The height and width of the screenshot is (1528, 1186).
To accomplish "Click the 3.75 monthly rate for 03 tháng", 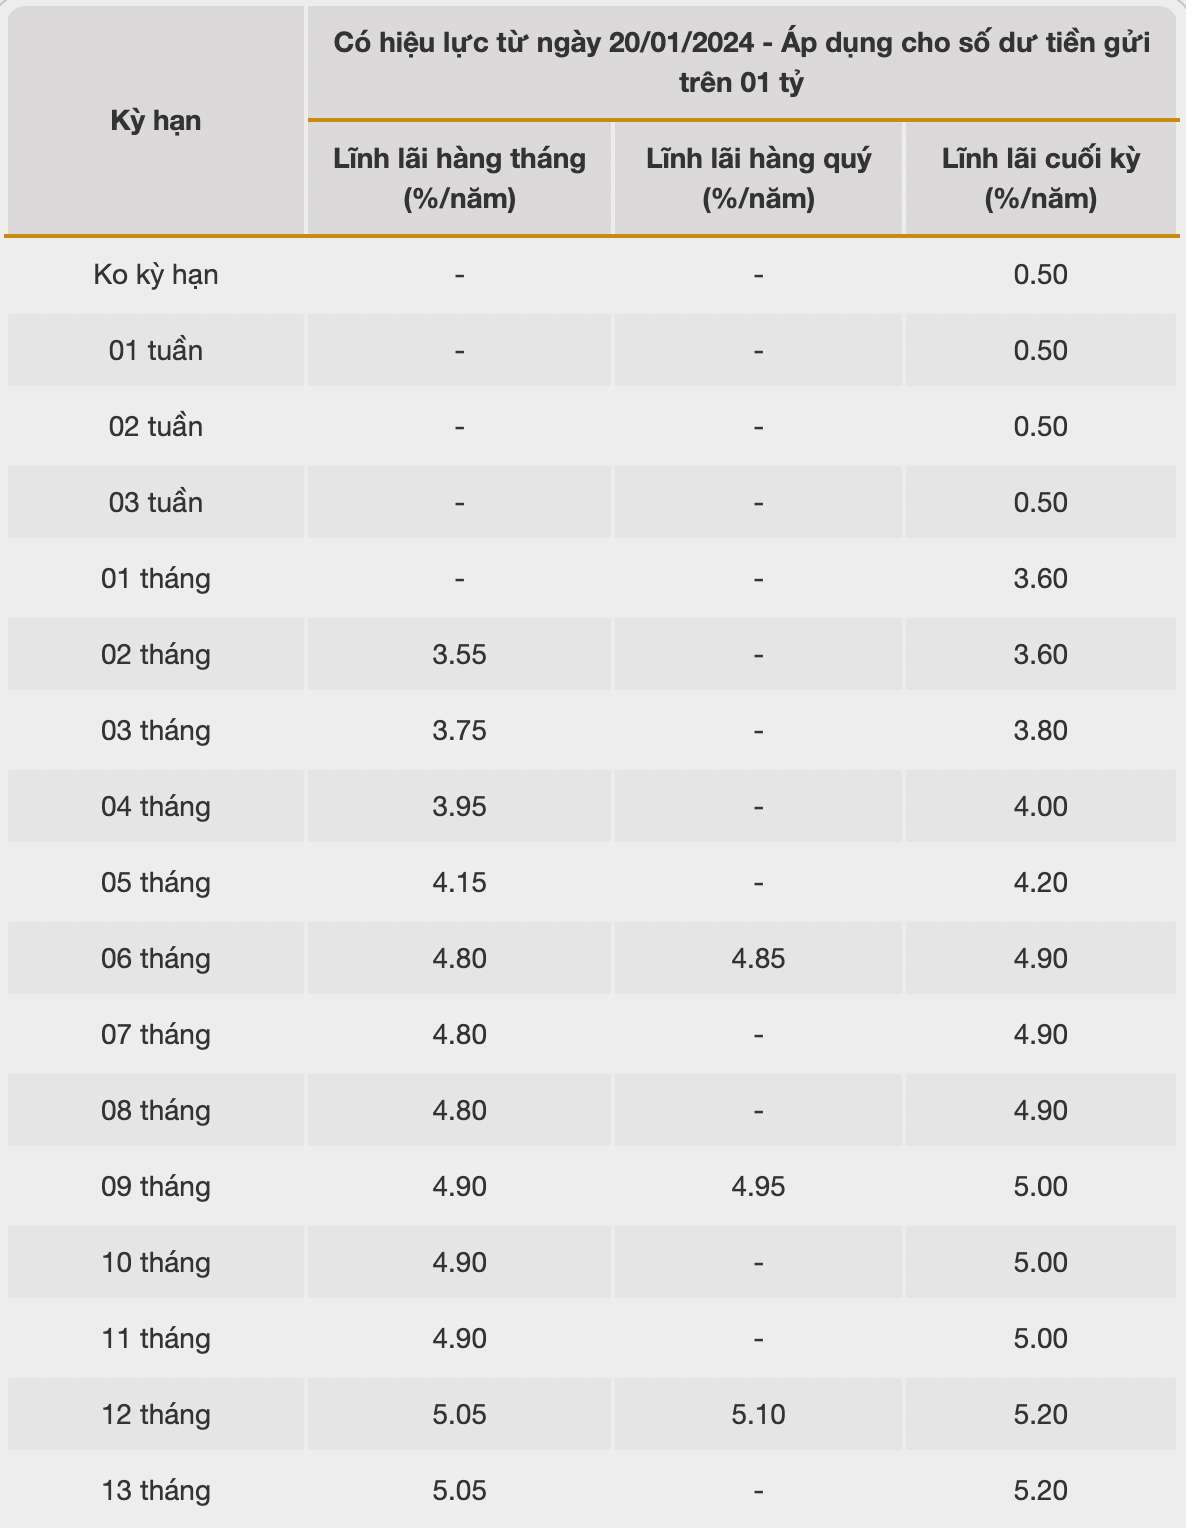I will point(459,731).
